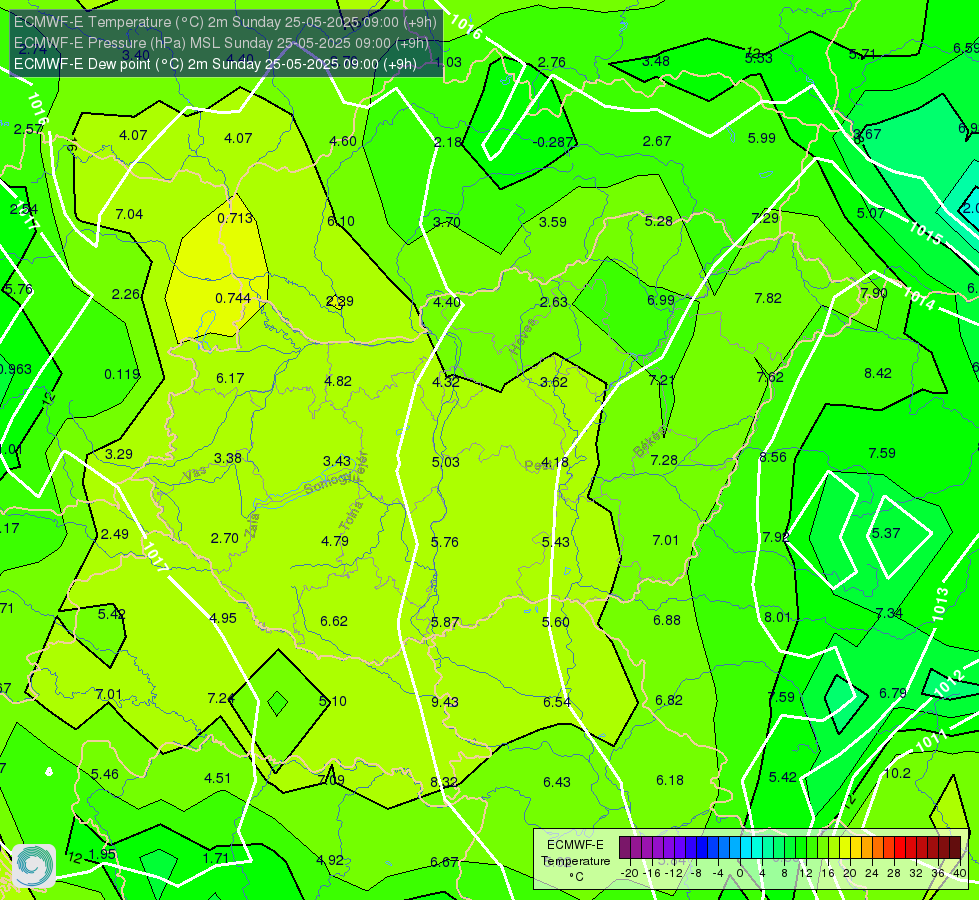
Task: Click the dew point value 3.48
Action: click(x=656, y=61)
